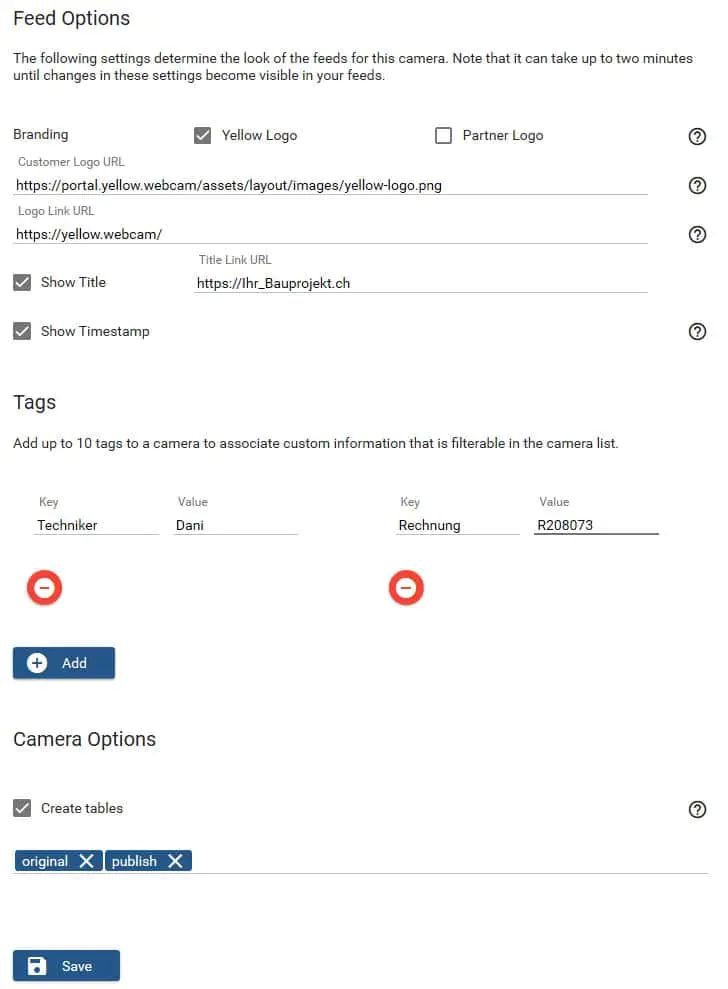Save the camera settings
This screenshot has width=728, height=989.
click(66, 966)
